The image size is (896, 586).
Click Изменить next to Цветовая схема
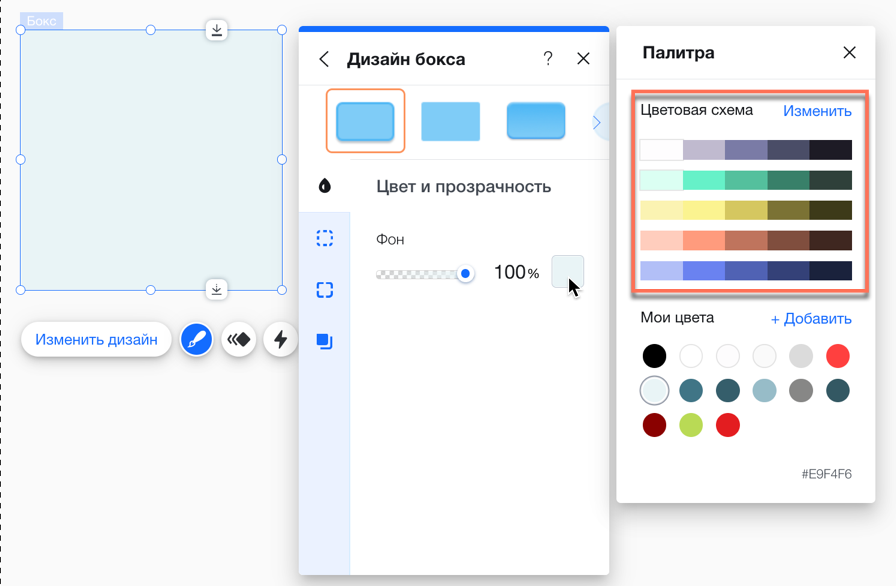(x=817, y=111)
